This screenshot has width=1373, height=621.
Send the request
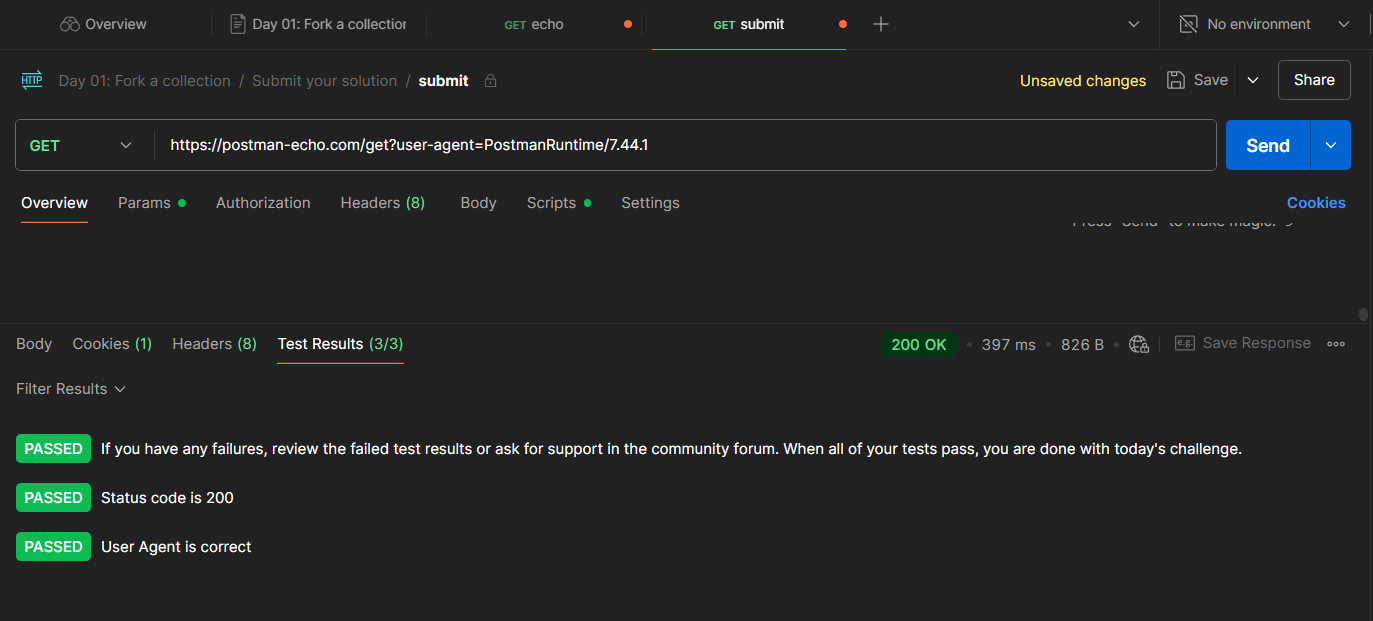pyautogui.click(x=1268, y=145)
